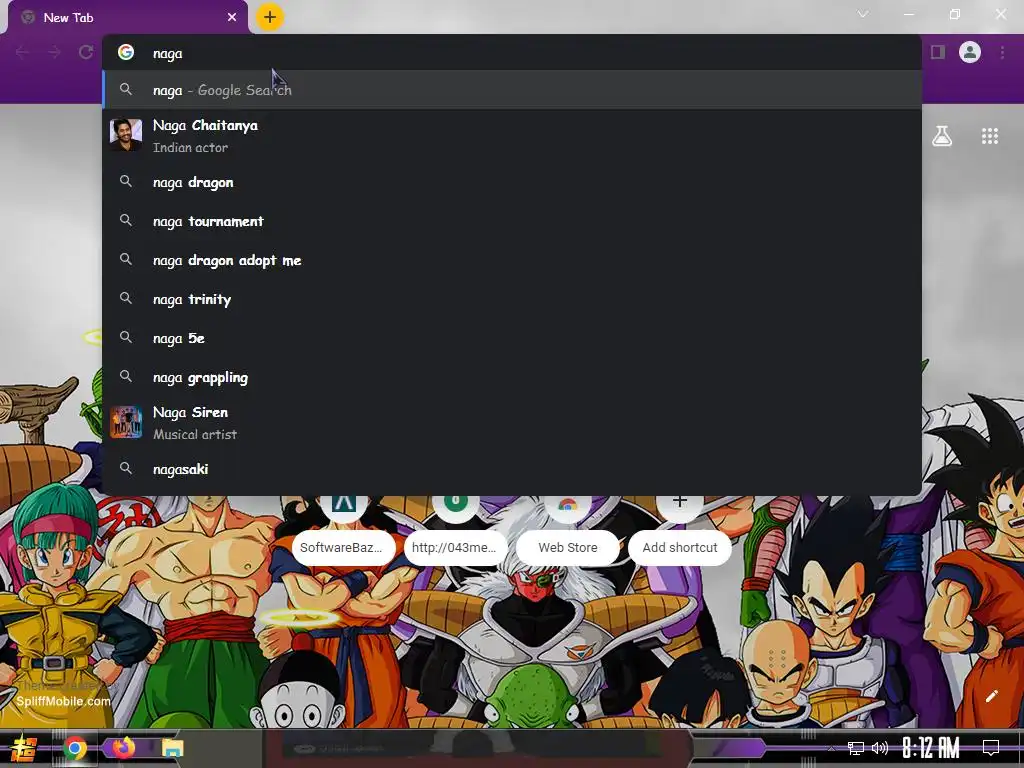Choose the naga - Google Search suggestion
Image resolution: width=1024 pixels, height=768 pixels.
pos(512,90)
